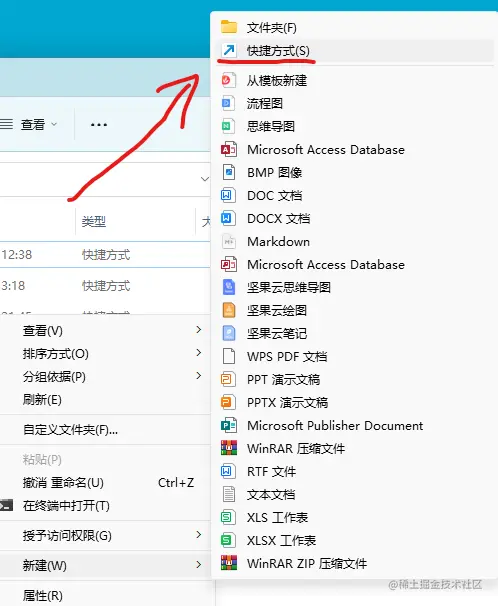Click the Ctrl+Z shortcut hint text

[x=176, y=482]
